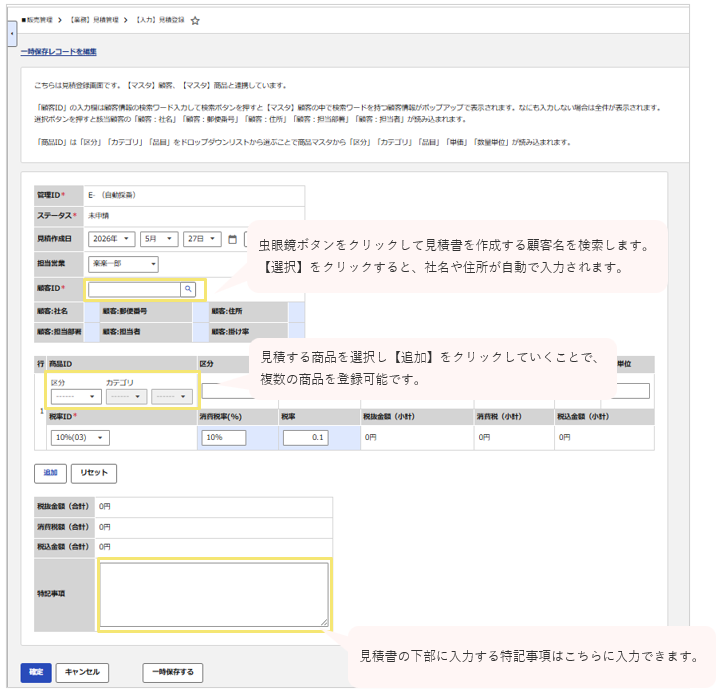Select the 0円 under 税抜金額(小計)
This screenshot has height=697, width=720.
(371, 438)
